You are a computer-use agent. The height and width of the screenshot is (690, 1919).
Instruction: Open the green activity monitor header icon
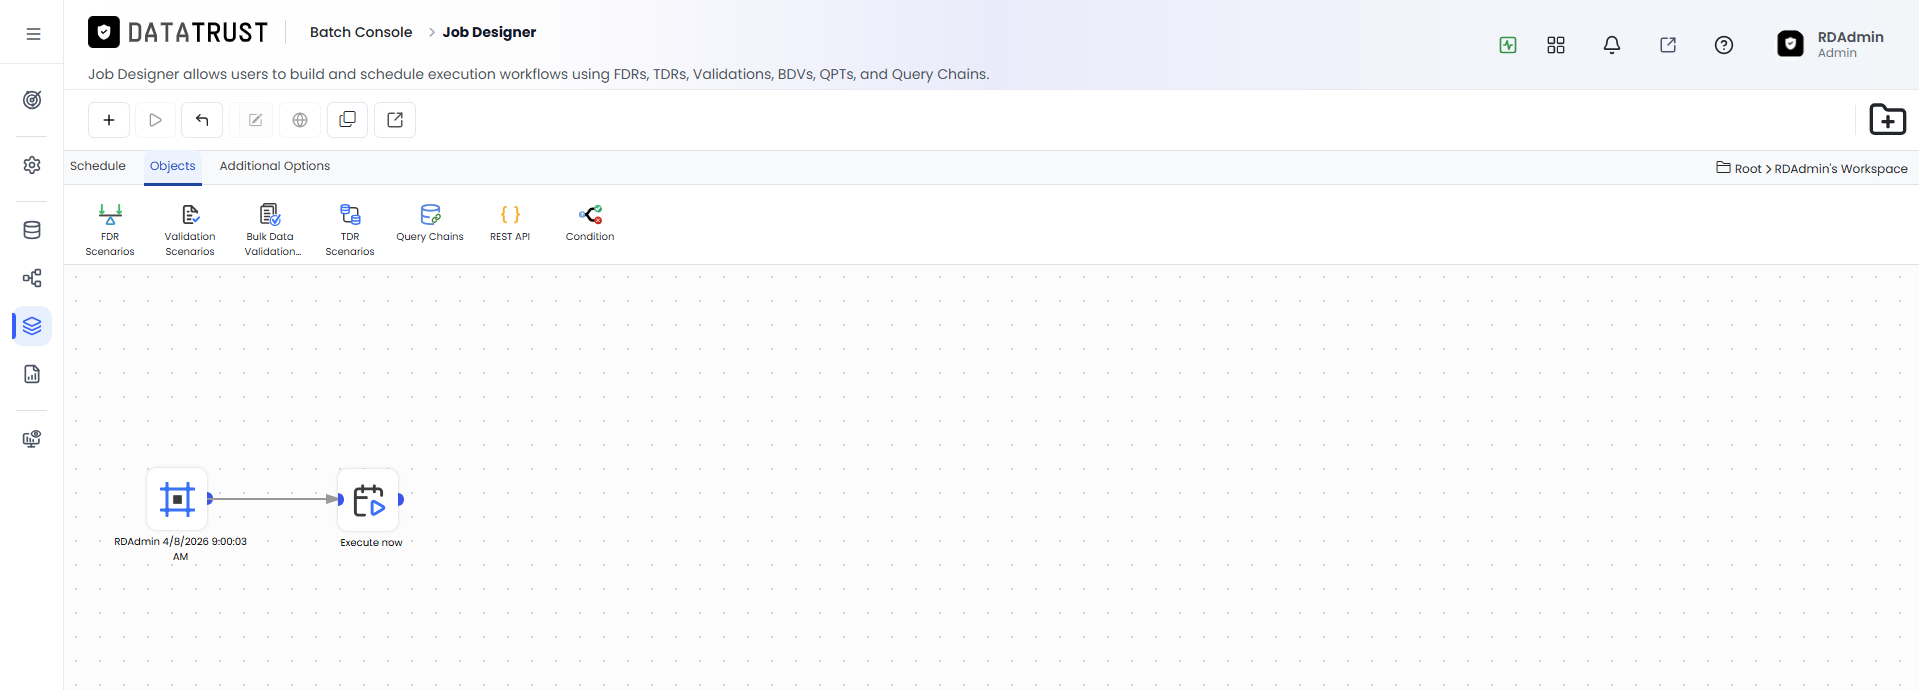(x=1508, y=45)
